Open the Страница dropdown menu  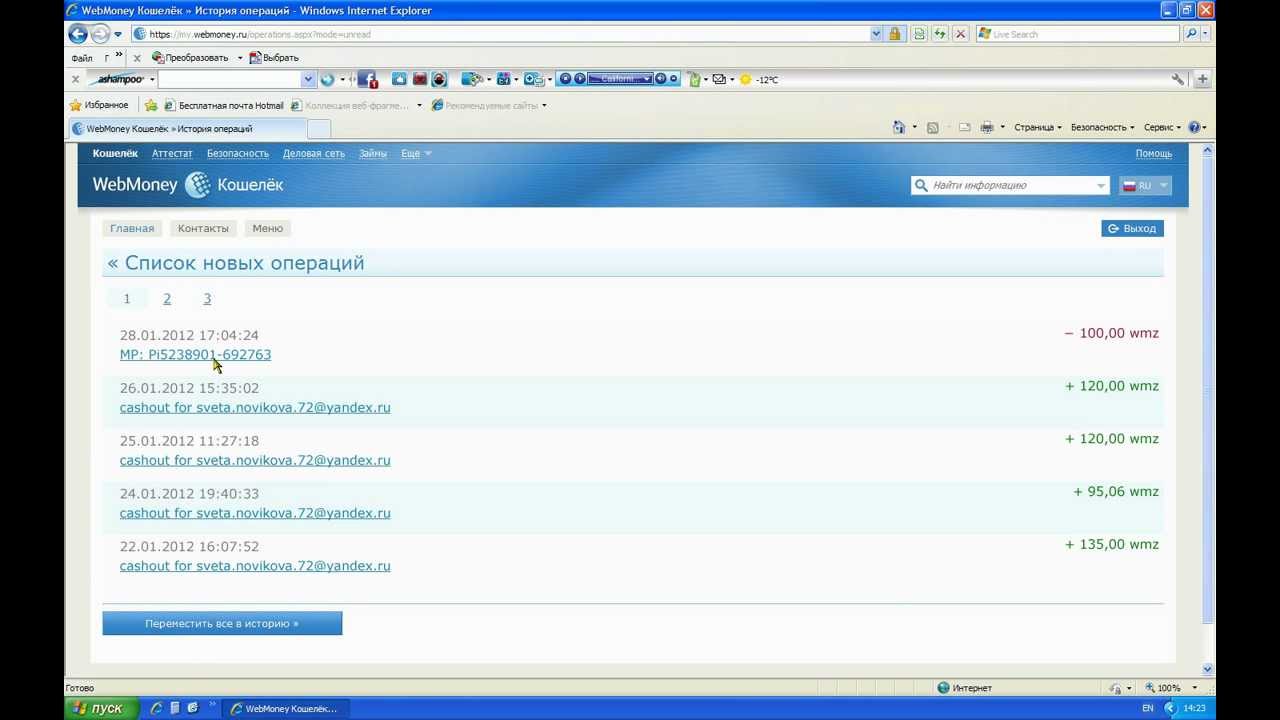pos(1038,127)
